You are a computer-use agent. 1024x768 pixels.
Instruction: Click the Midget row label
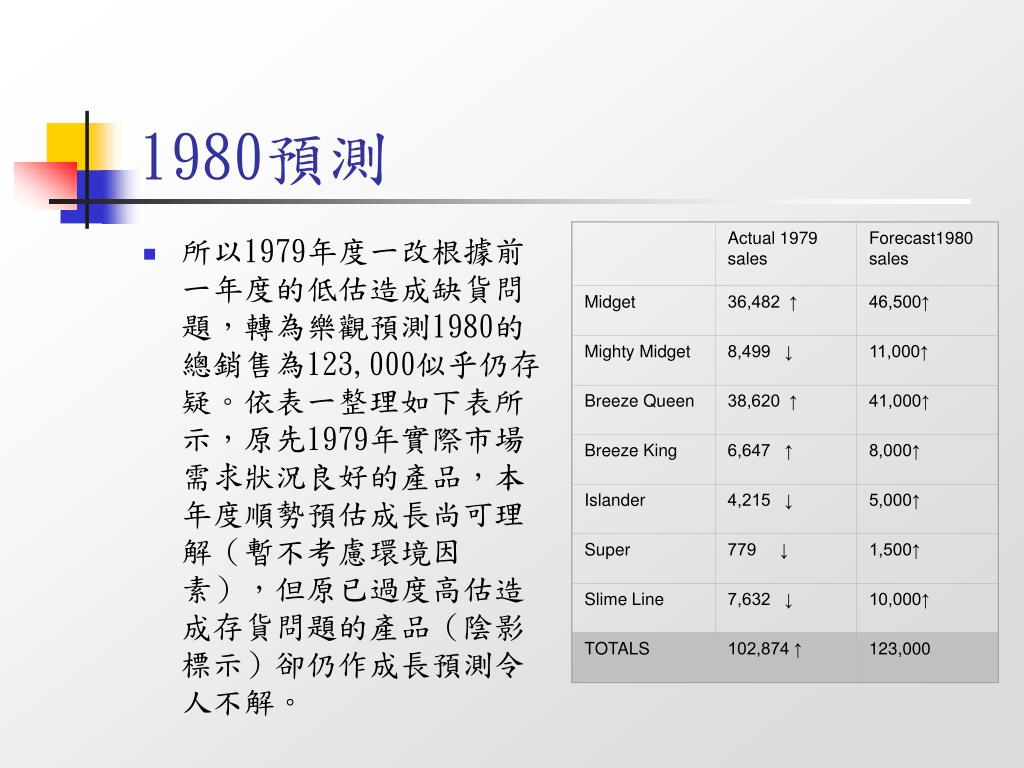click(x=609, y=302)
